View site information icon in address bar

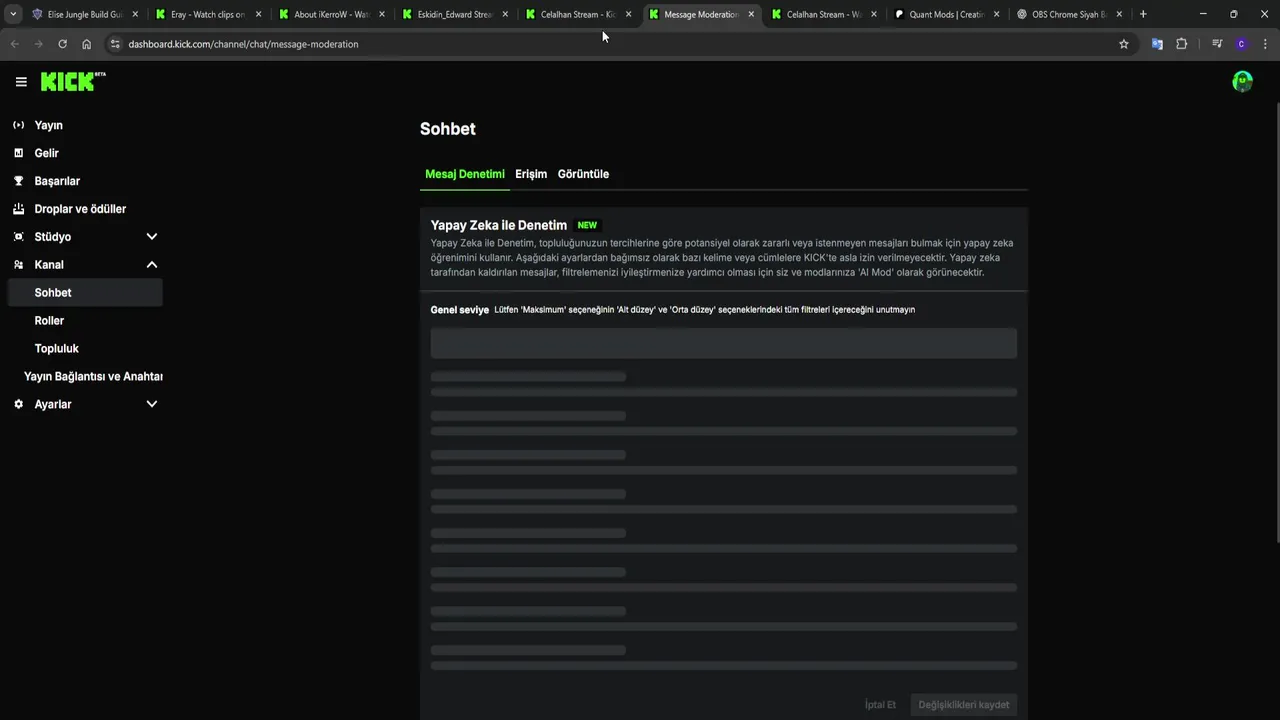pos(115,44)
